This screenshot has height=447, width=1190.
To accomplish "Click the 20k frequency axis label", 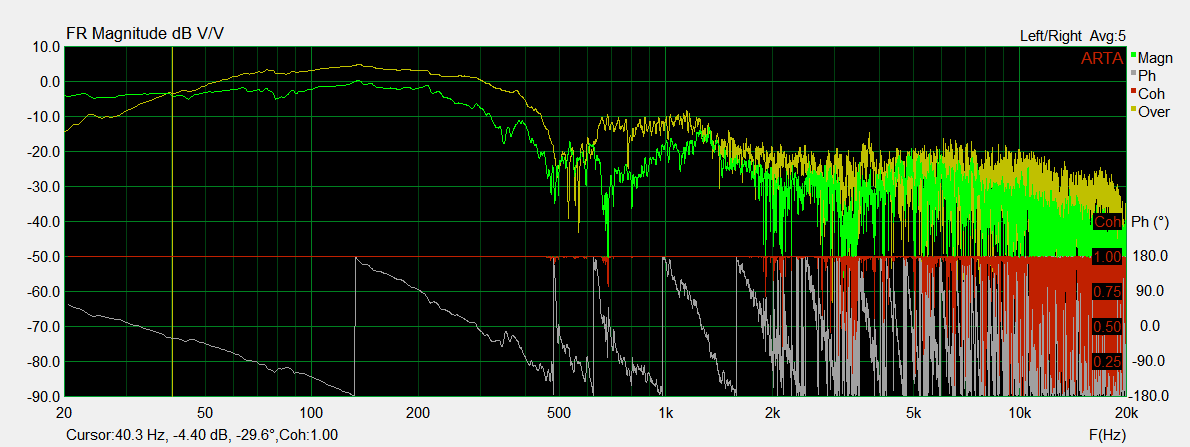I will click(x=1125, y=413).
